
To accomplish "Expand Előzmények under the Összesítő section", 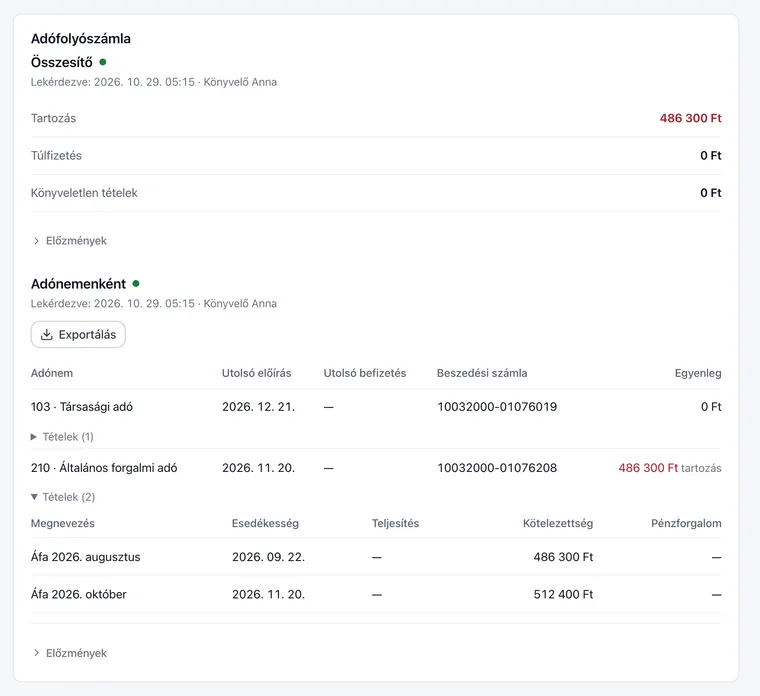I will click(69, 241).
